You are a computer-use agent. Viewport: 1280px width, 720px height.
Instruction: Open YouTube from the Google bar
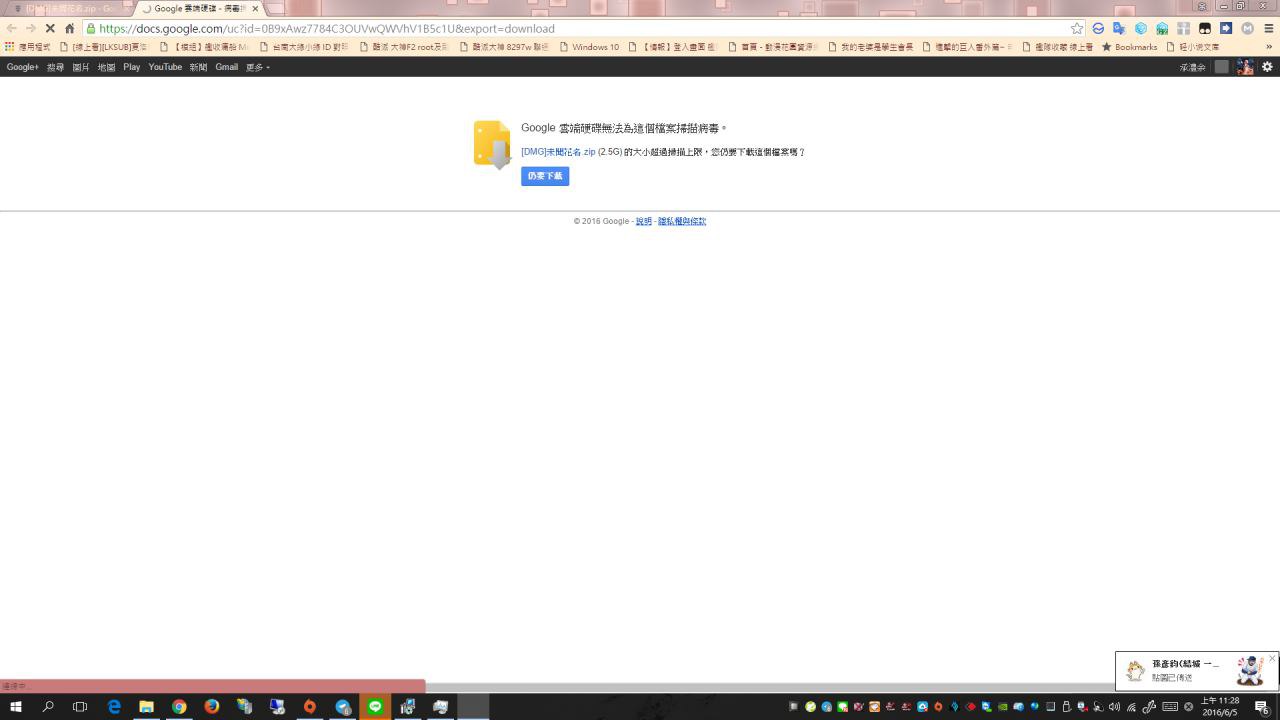tap(165, 67)
